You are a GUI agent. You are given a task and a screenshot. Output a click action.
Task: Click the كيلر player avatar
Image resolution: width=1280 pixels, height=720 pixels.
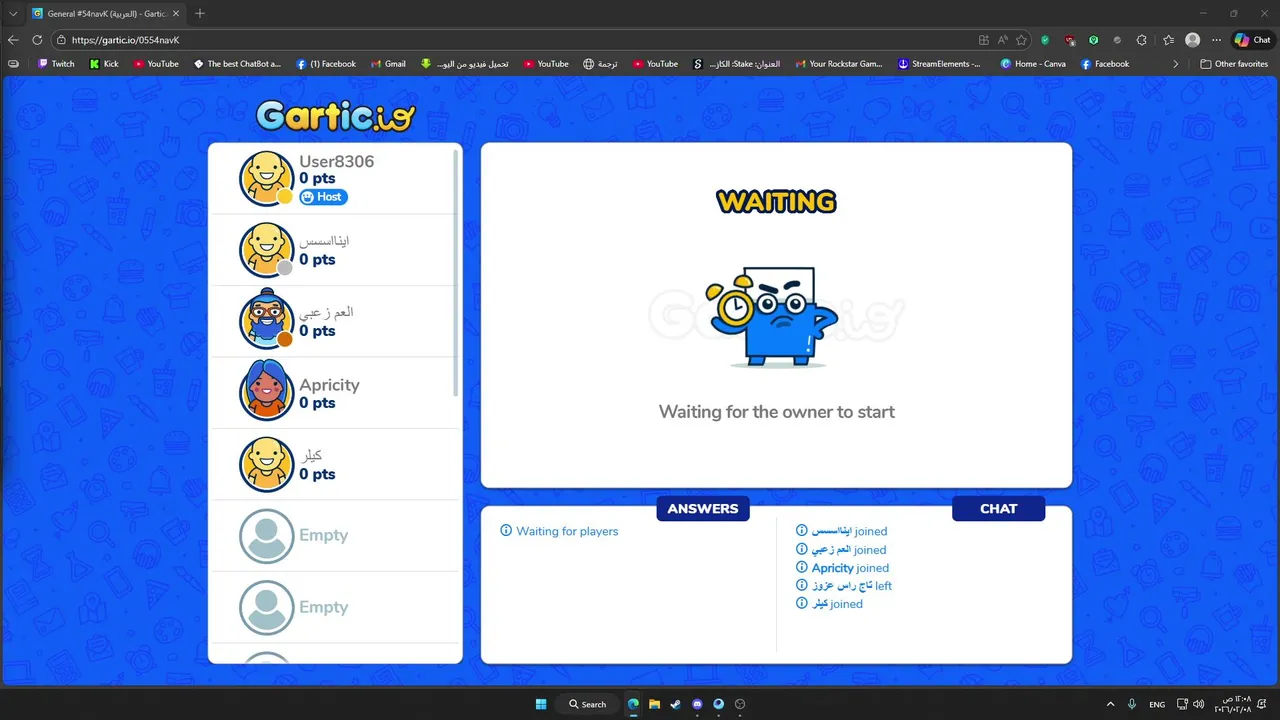pyautogui.click(x=266, y=464)
